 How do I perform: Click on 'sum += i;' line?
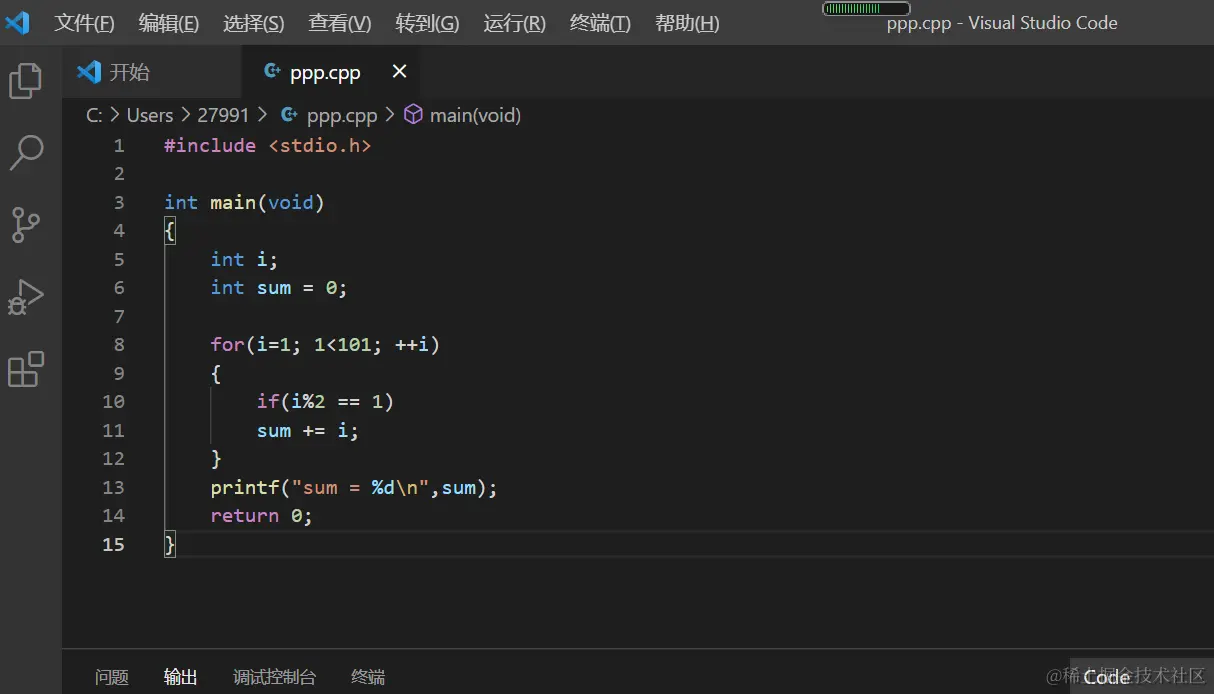(x=307, y=431)
